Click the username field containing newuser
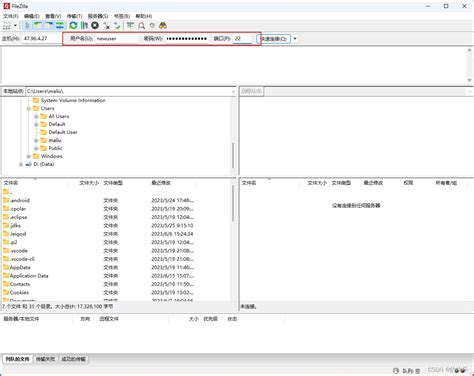Viewport: 474px width, 376px height. [x=117, y=39]
